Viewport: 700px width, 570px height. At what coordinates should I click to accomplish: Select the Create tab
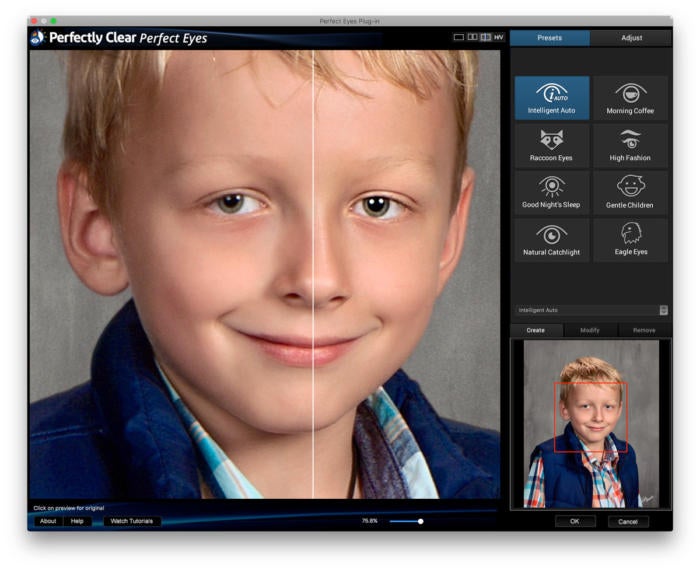click(x=536, y=330)
